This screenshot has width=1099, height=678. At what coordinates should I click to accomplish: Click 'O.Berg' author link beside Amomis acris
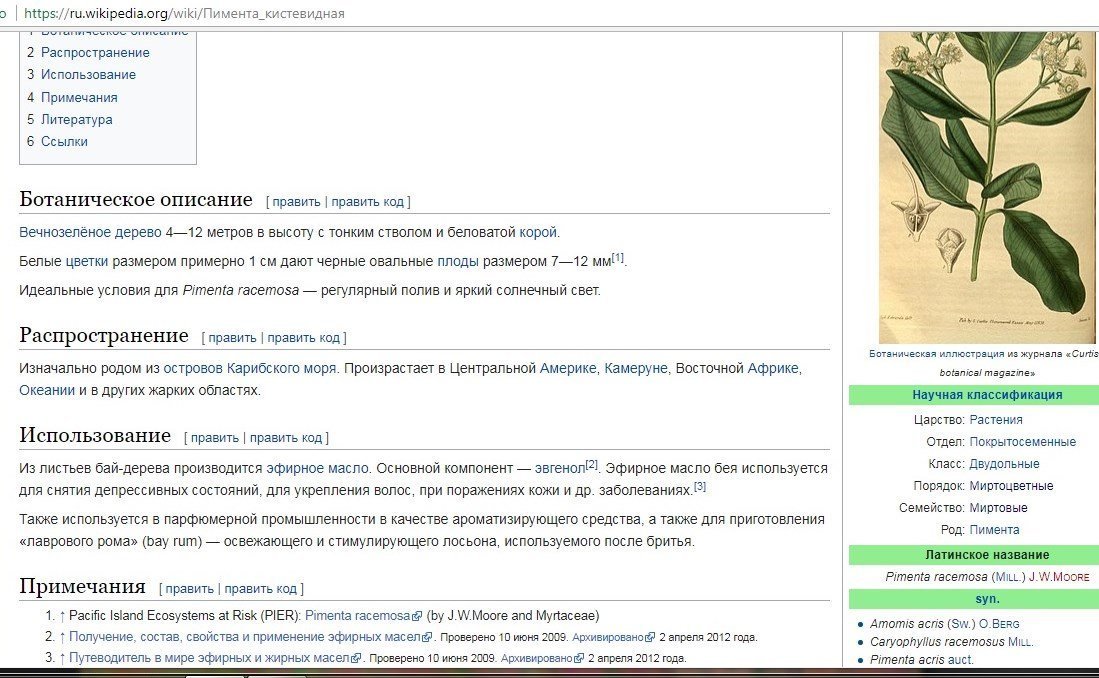click(999, 624)
